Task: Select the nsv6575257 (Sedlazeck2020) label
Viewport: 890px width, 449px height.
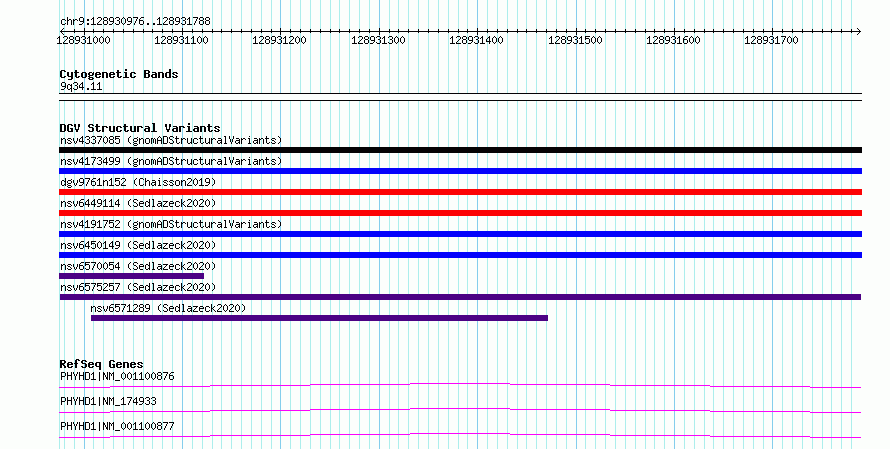Action: 138,287
